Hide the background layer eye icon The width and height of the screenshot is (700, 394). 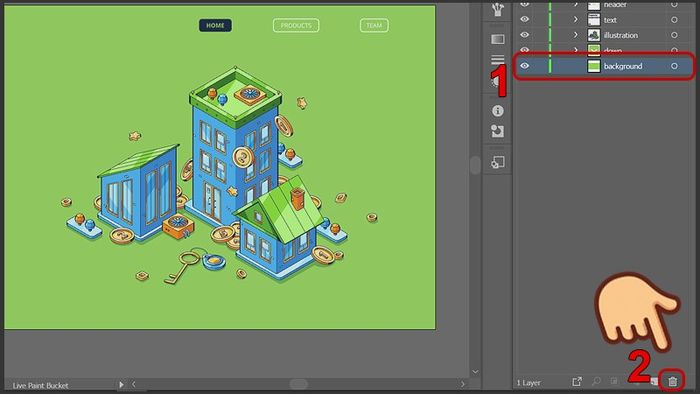coord(525,66)
